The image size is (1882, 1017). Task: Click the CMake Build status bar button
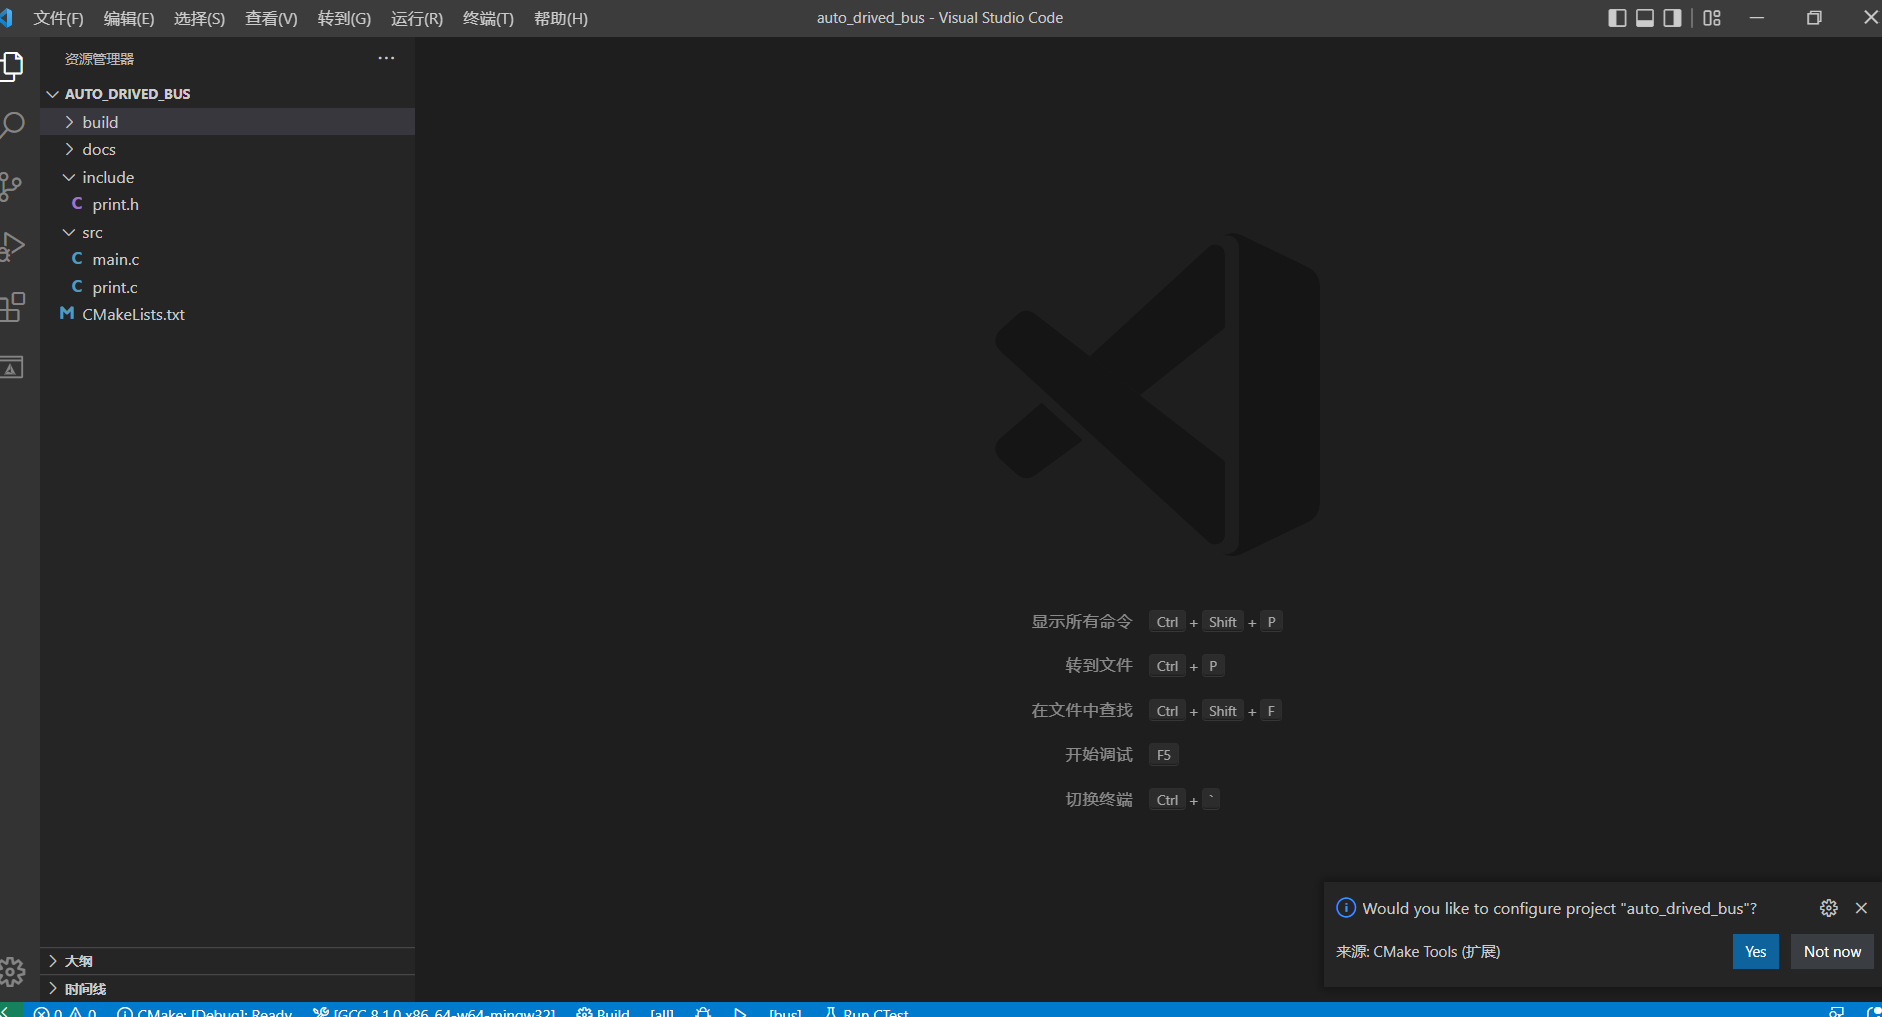pyautogui.click(x=603, y=1011)
